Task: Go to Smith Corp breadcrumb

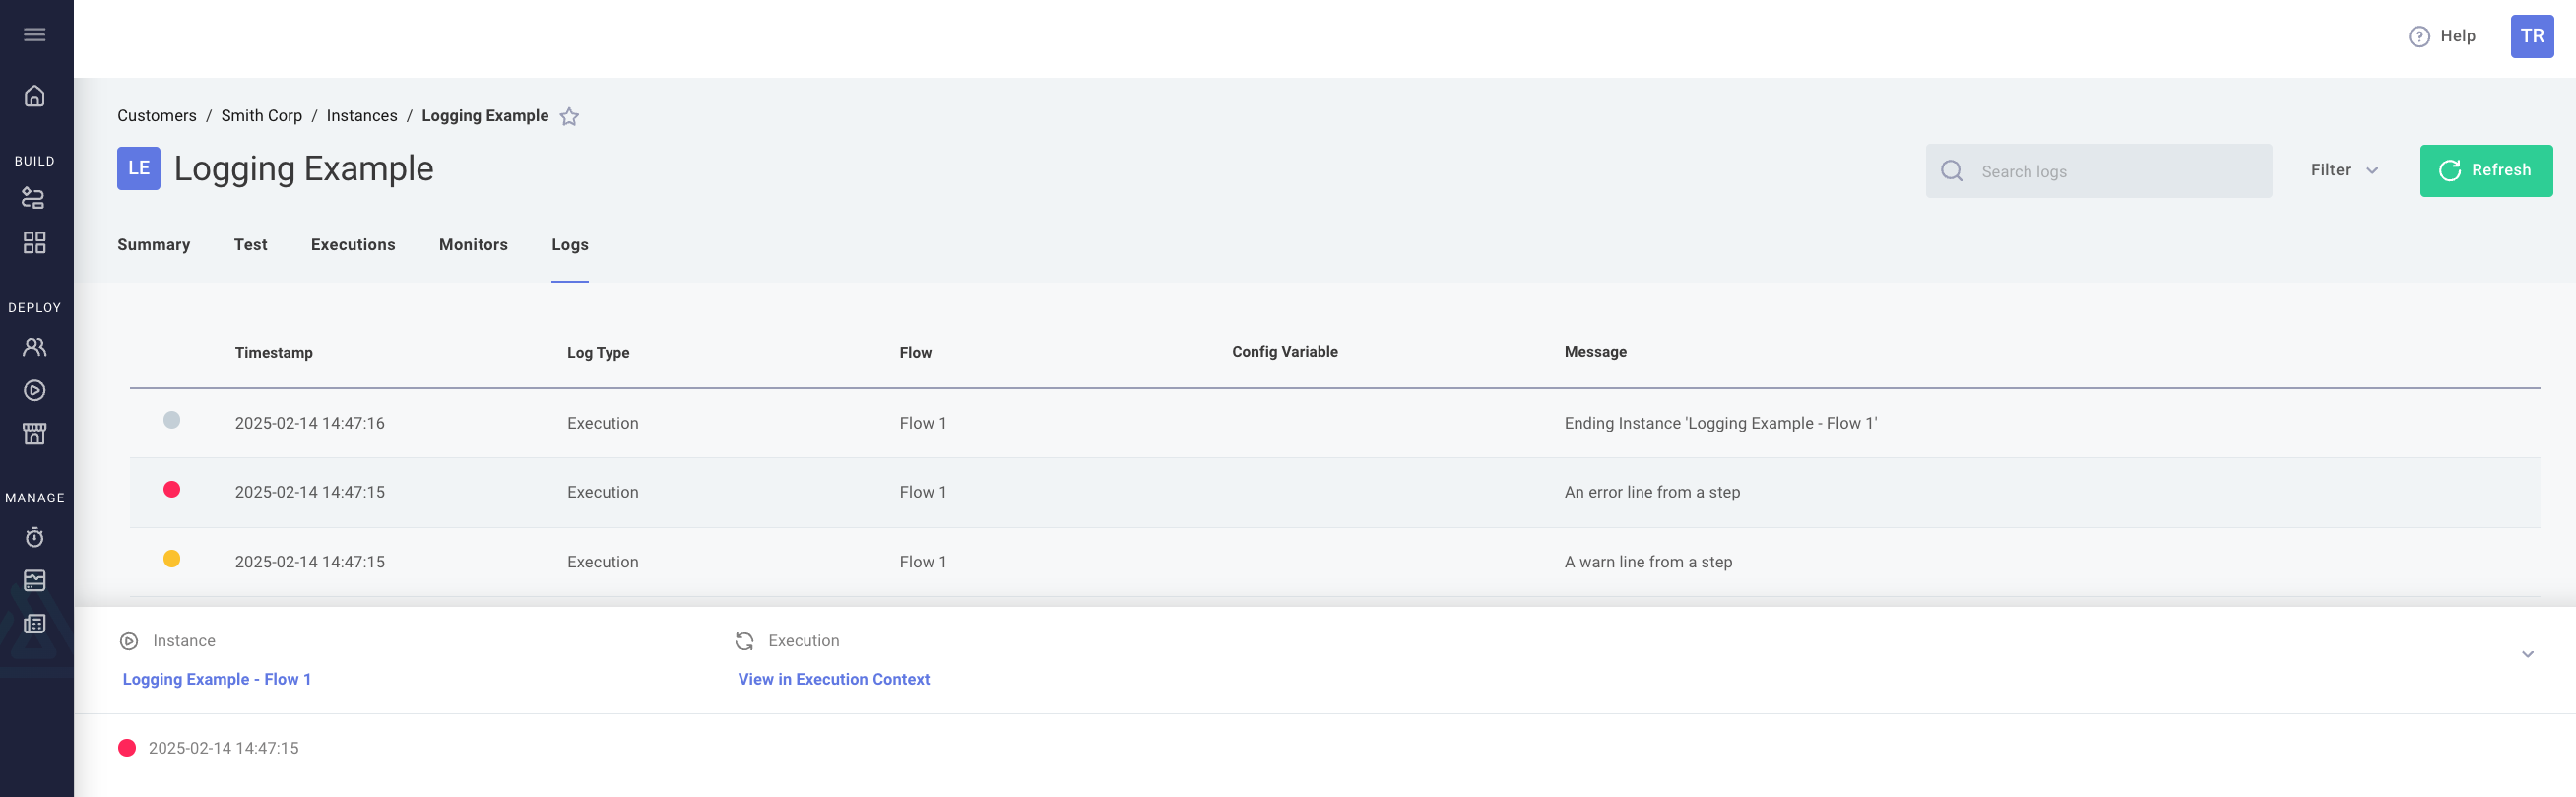Action: [x=261, y=116]
